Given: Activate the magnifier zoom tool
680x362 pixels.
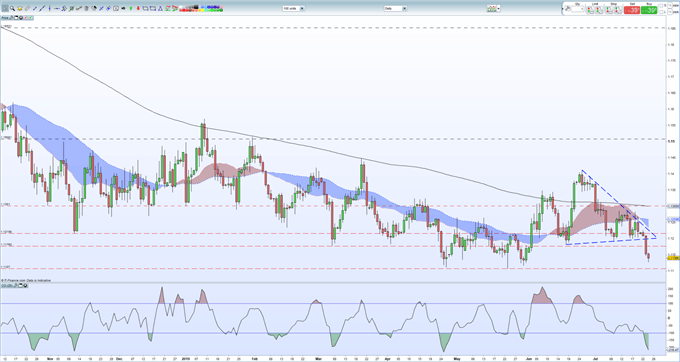Looking at the screenshot, I should (x=12, y=9).
